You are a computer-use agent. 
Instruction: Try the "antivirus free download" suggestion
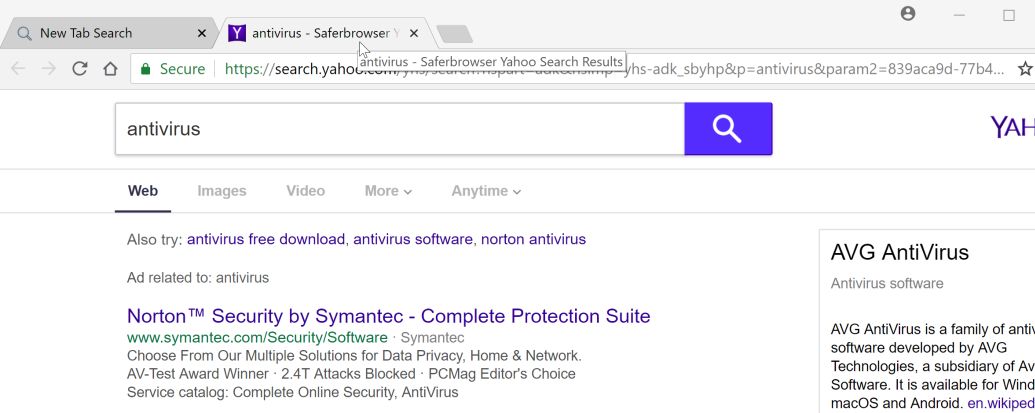pyautogui.click(x=265, y=239)
